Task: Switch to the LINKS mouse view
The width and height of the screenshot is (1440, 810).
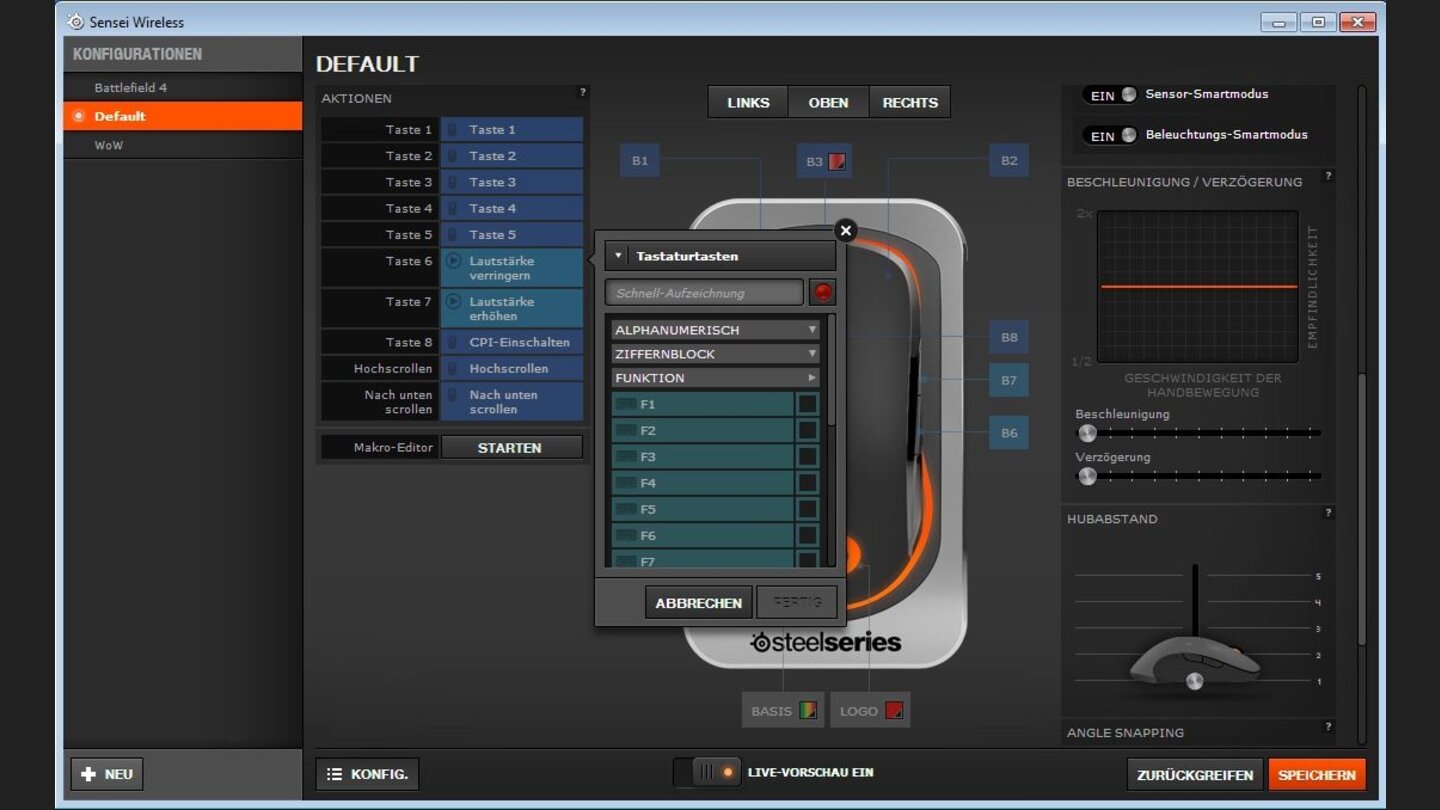Action: 748,102
